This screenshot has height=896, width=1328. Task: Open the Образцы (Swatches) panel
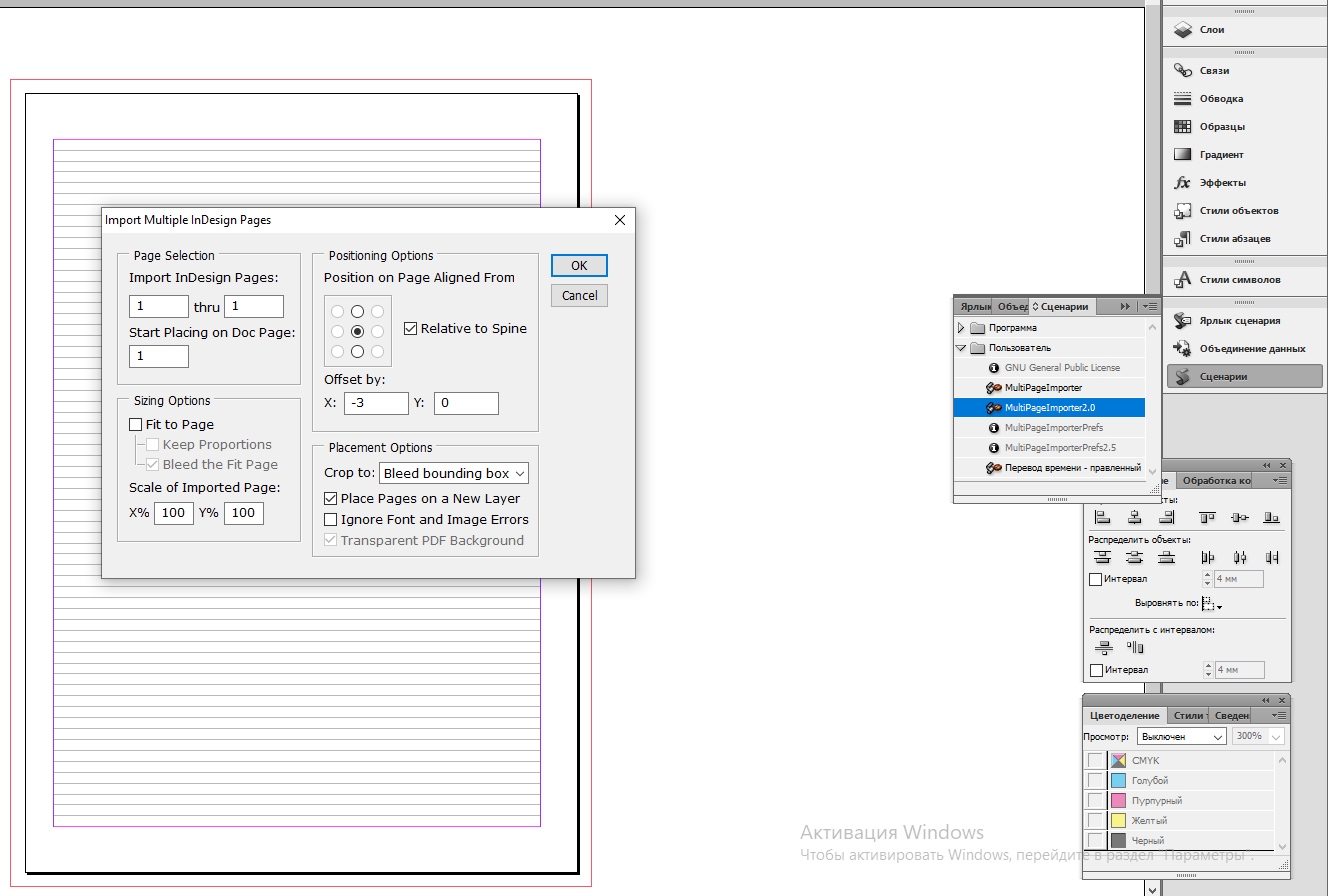(x=1244, y=127)
